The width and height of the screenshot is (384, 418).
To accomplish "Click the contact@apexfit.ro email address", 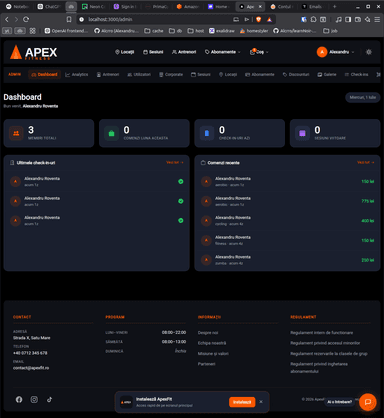I will click(x=31, y=368).
